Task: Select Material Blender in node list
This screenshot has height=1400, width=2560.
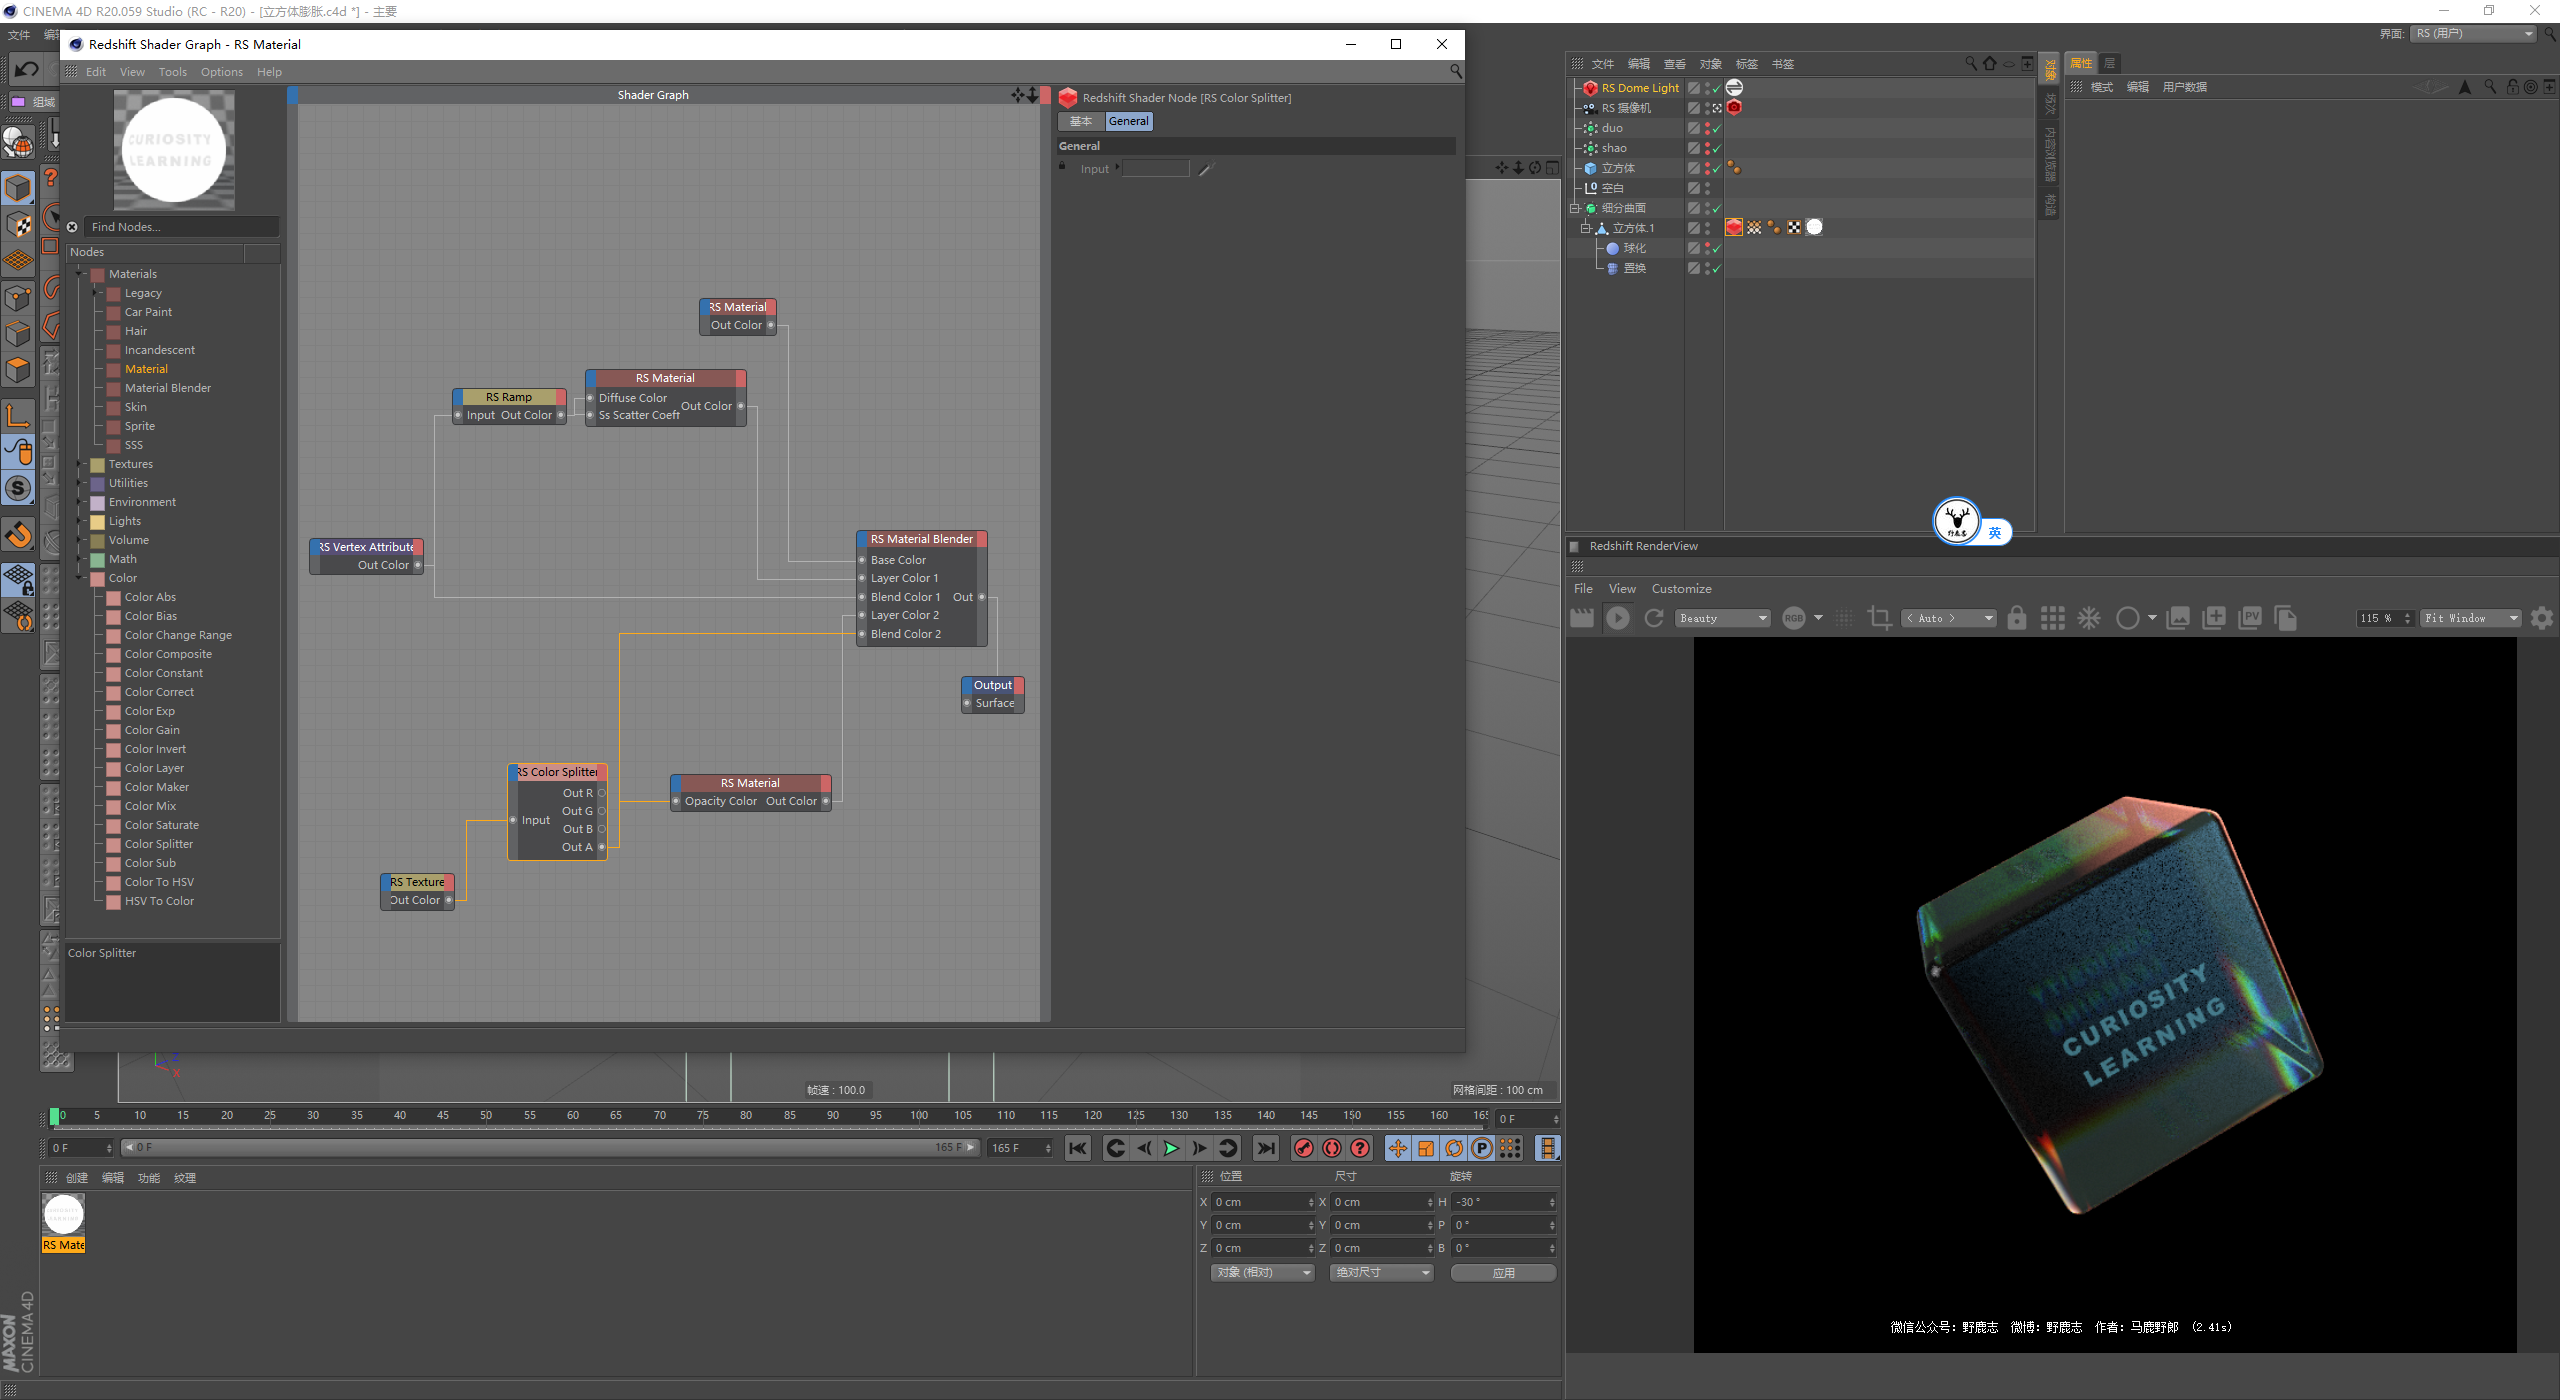Action: point(167,388)
